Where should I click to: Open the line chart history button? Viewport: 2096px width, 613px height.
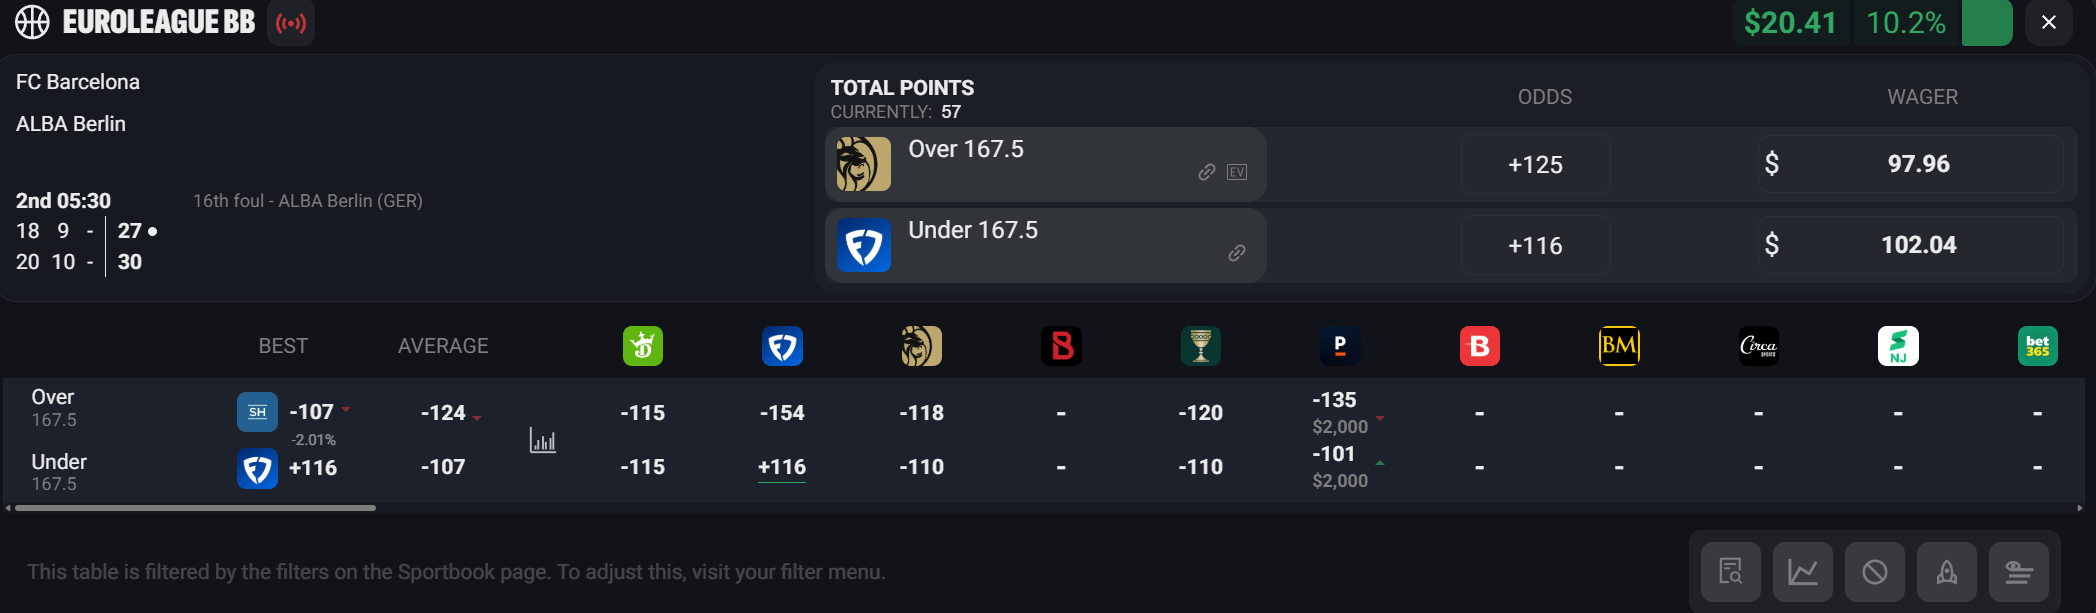coord(1802,572)
